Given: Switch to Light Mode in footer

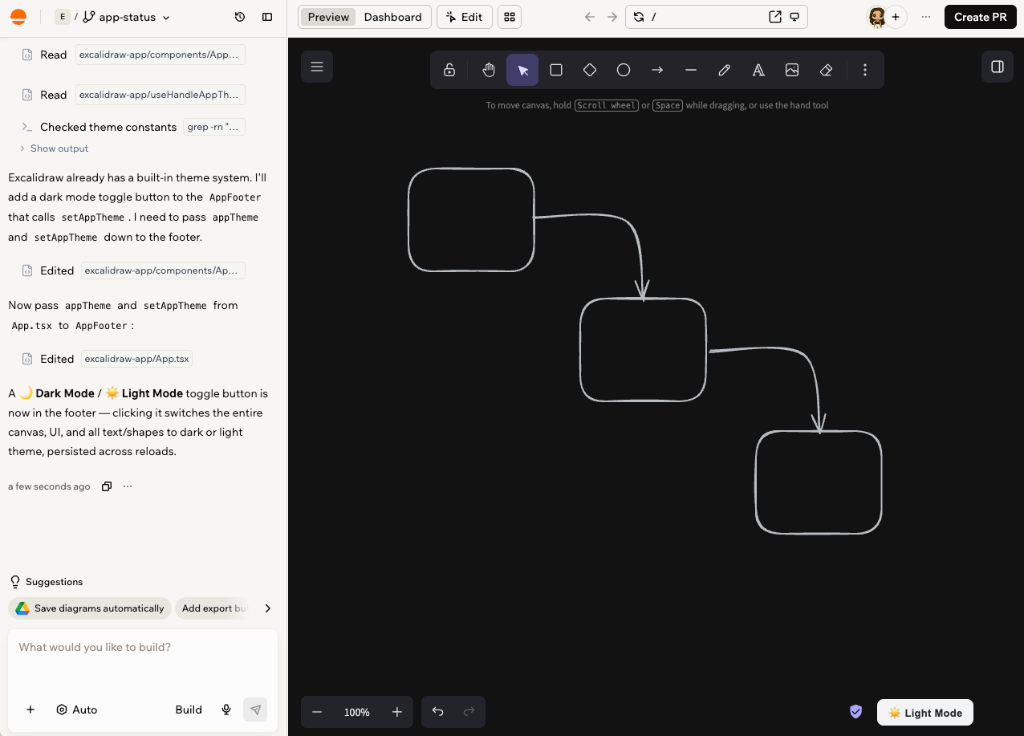Looking at the screenshot, I should tap(925, 712).
